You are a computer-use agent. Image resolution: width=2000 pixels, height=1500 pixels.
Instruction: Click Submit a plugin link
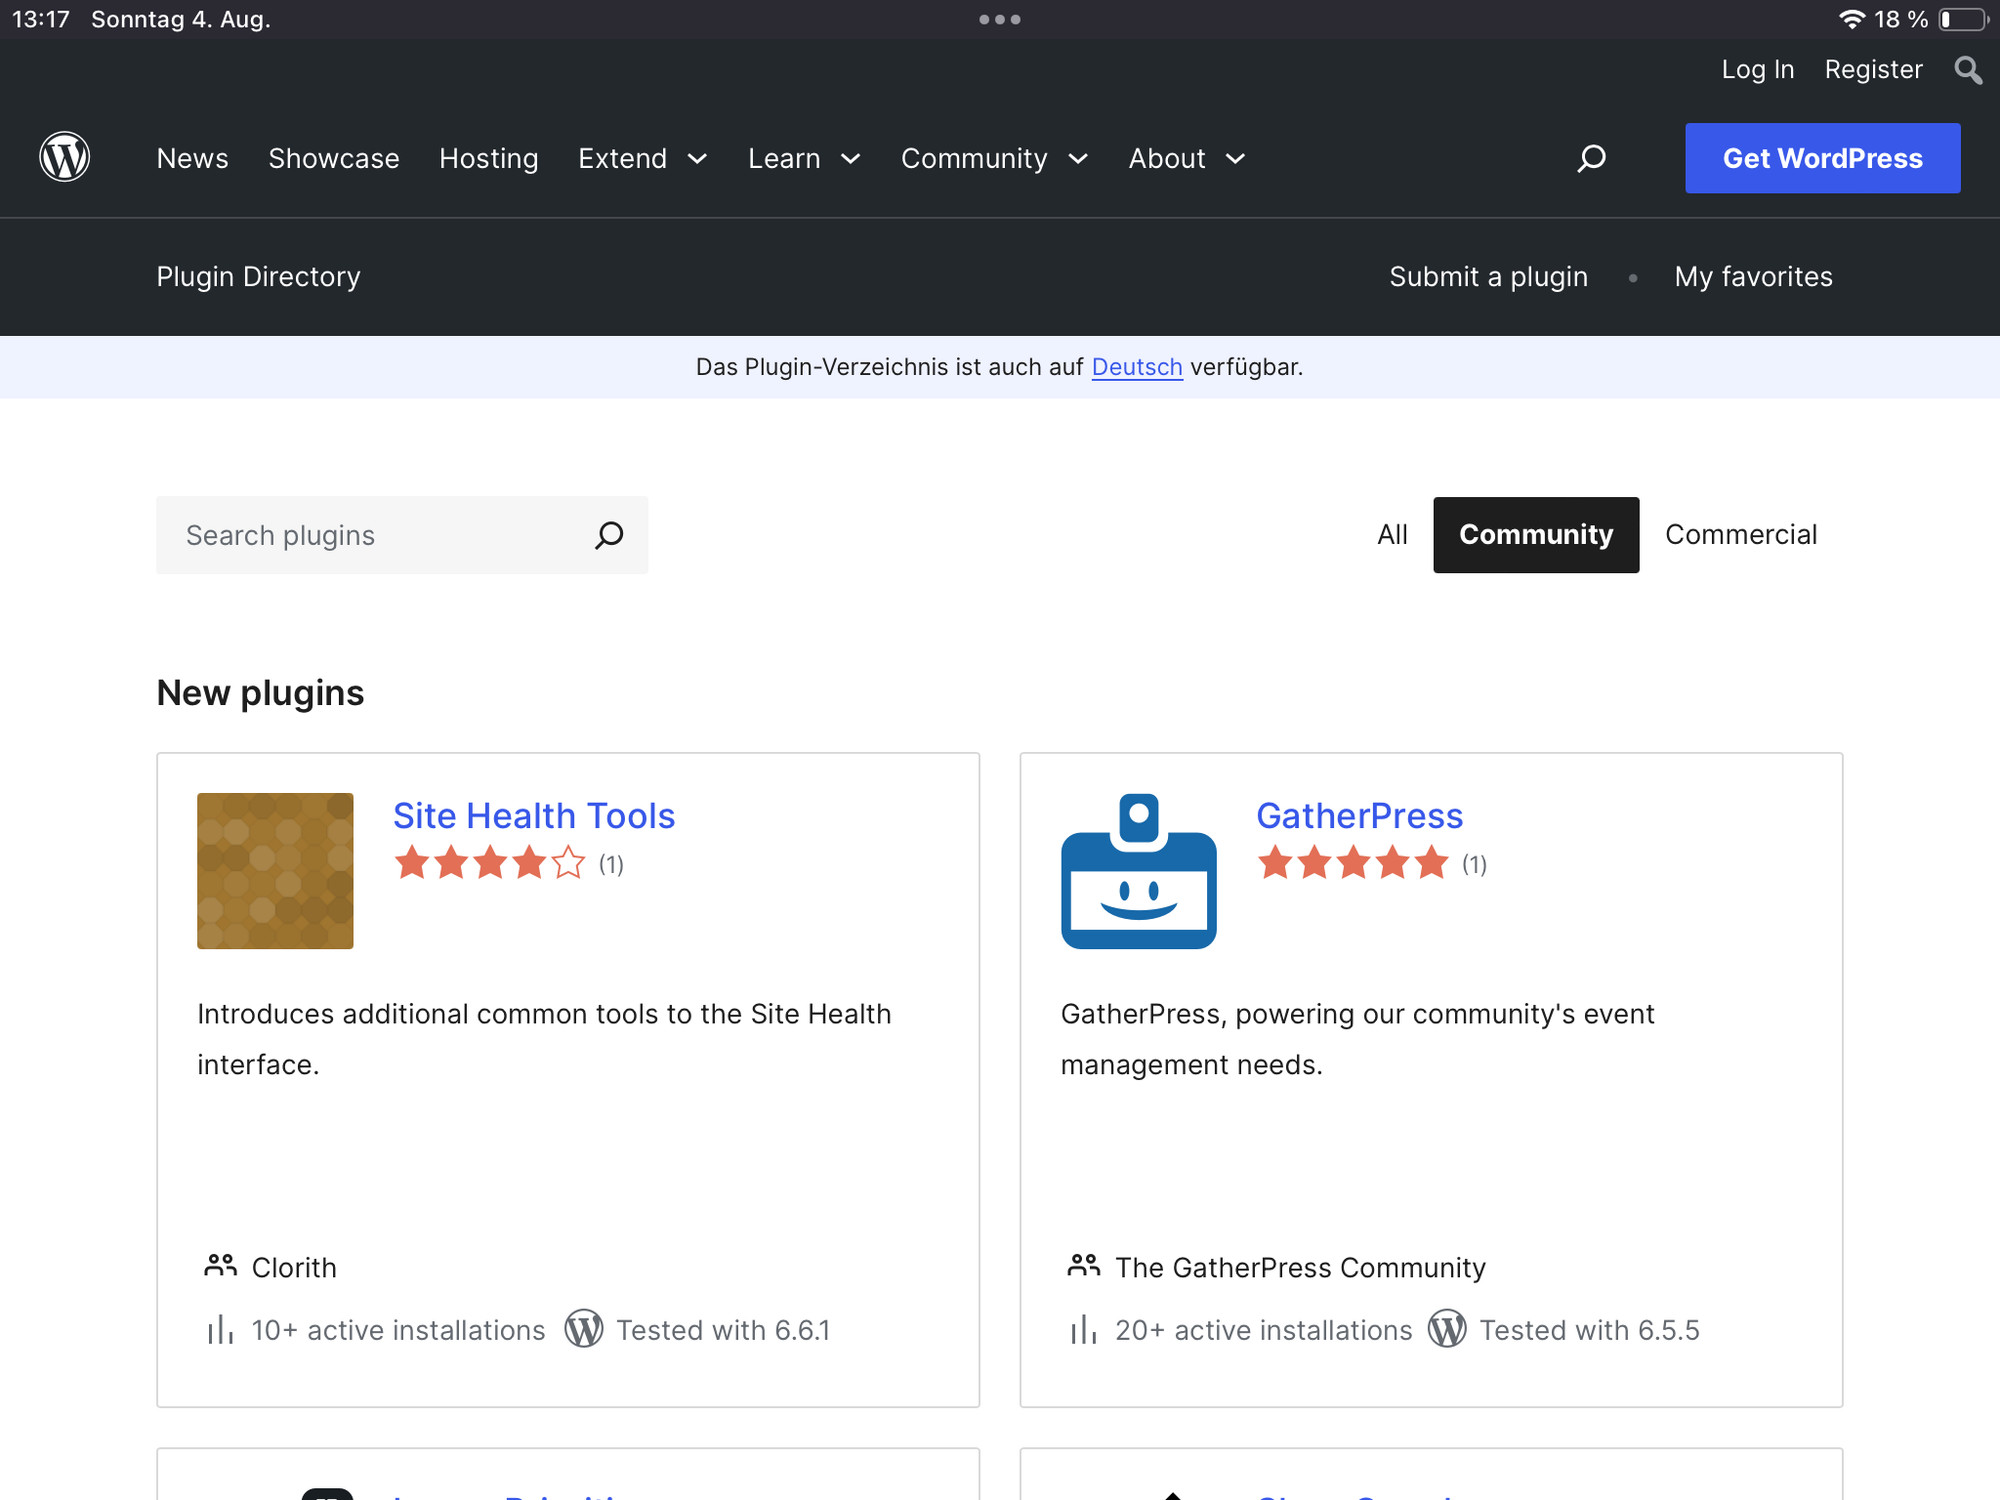tap(1488, 276)
